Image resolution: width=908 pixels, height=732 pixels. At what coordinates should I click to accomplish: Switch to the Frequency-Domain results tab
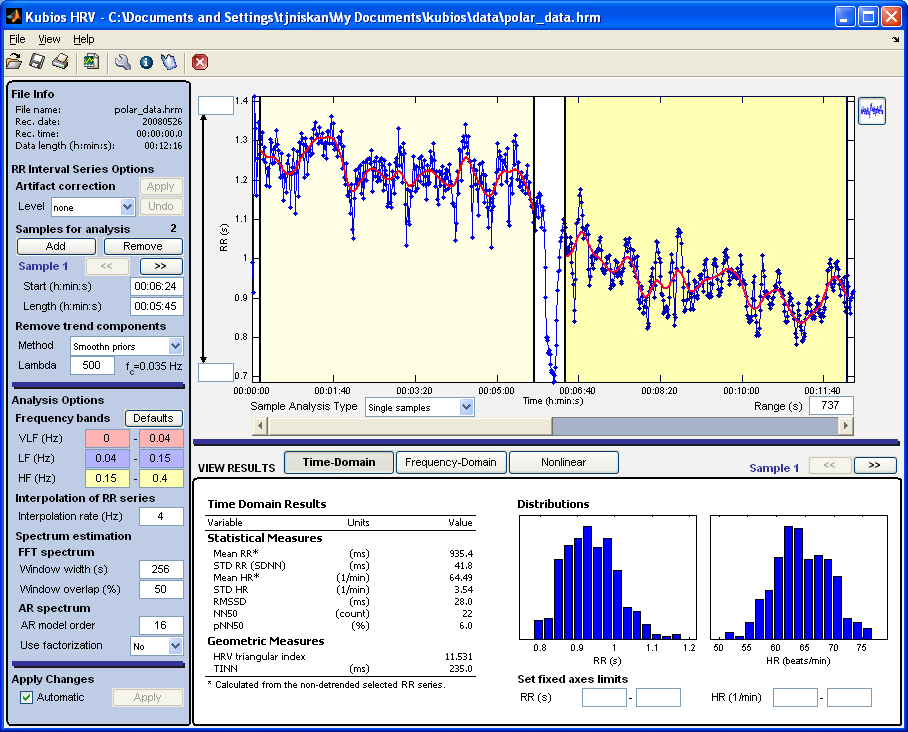coord(451,463)
